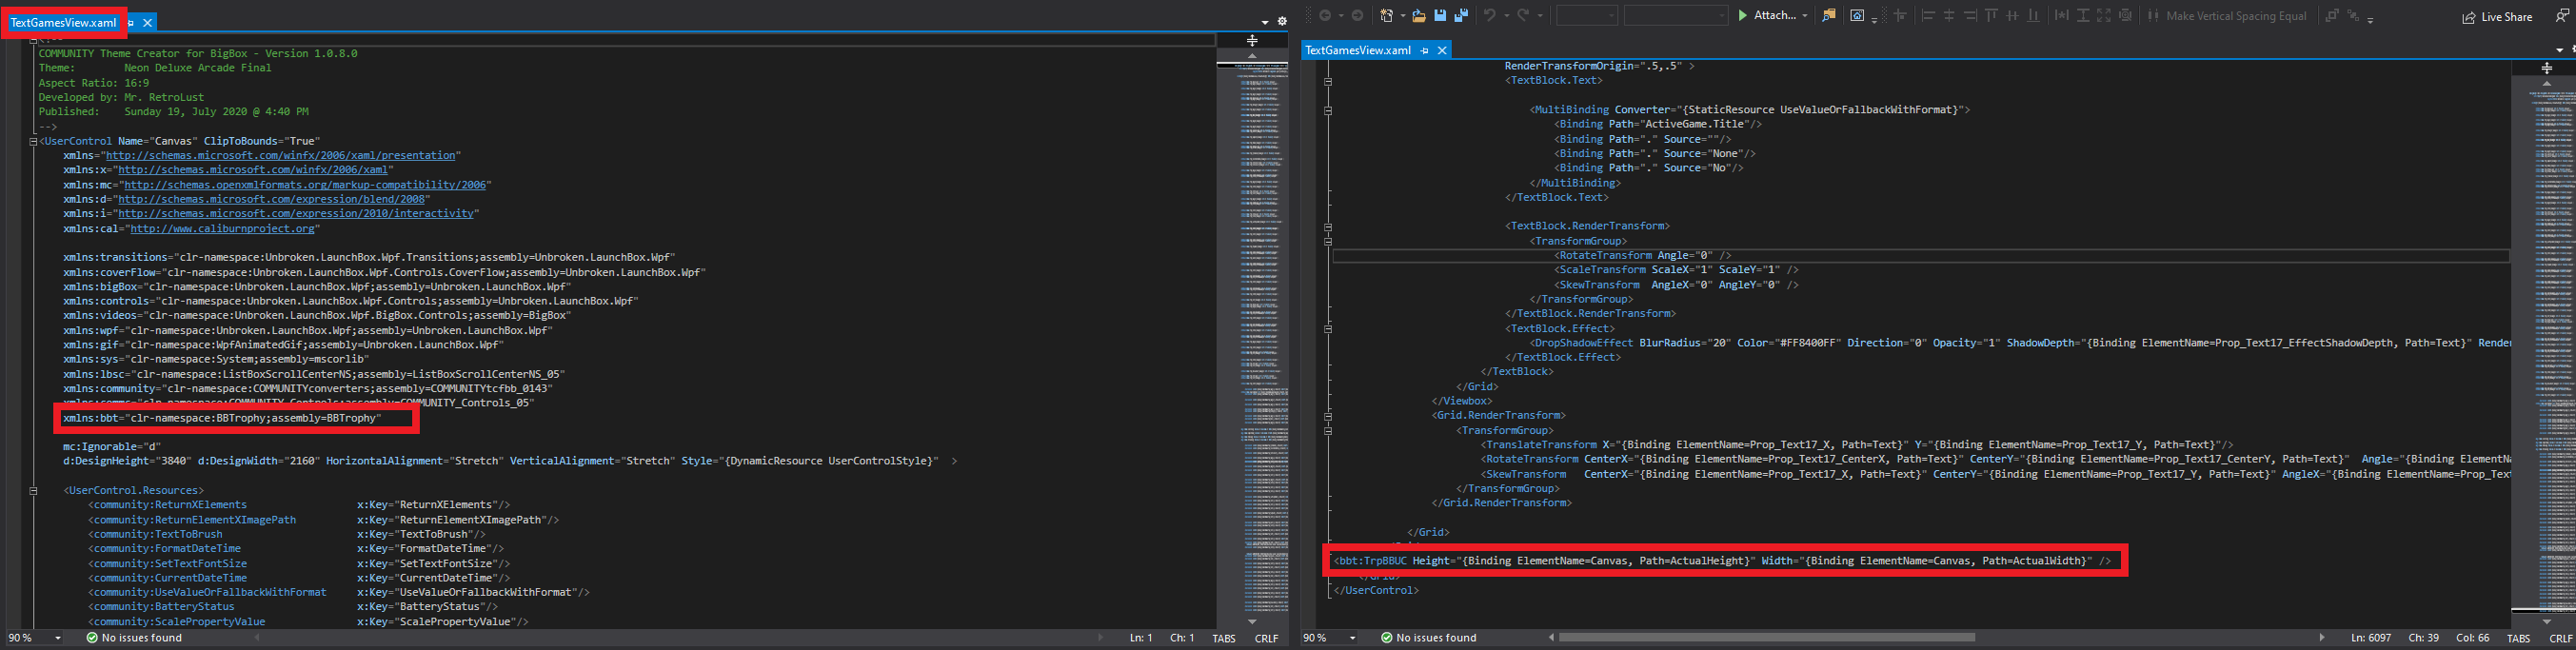This screenshot has height=650, width=2576.
Task: Click the Align Middles toolbar icon
Action: 2013,15
